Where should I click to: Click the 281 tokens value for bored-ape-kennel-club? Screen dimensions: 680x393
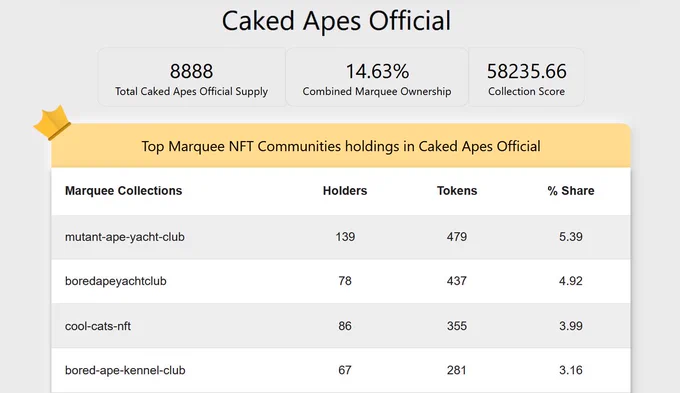pyautogui.click(x=457, y=370)
